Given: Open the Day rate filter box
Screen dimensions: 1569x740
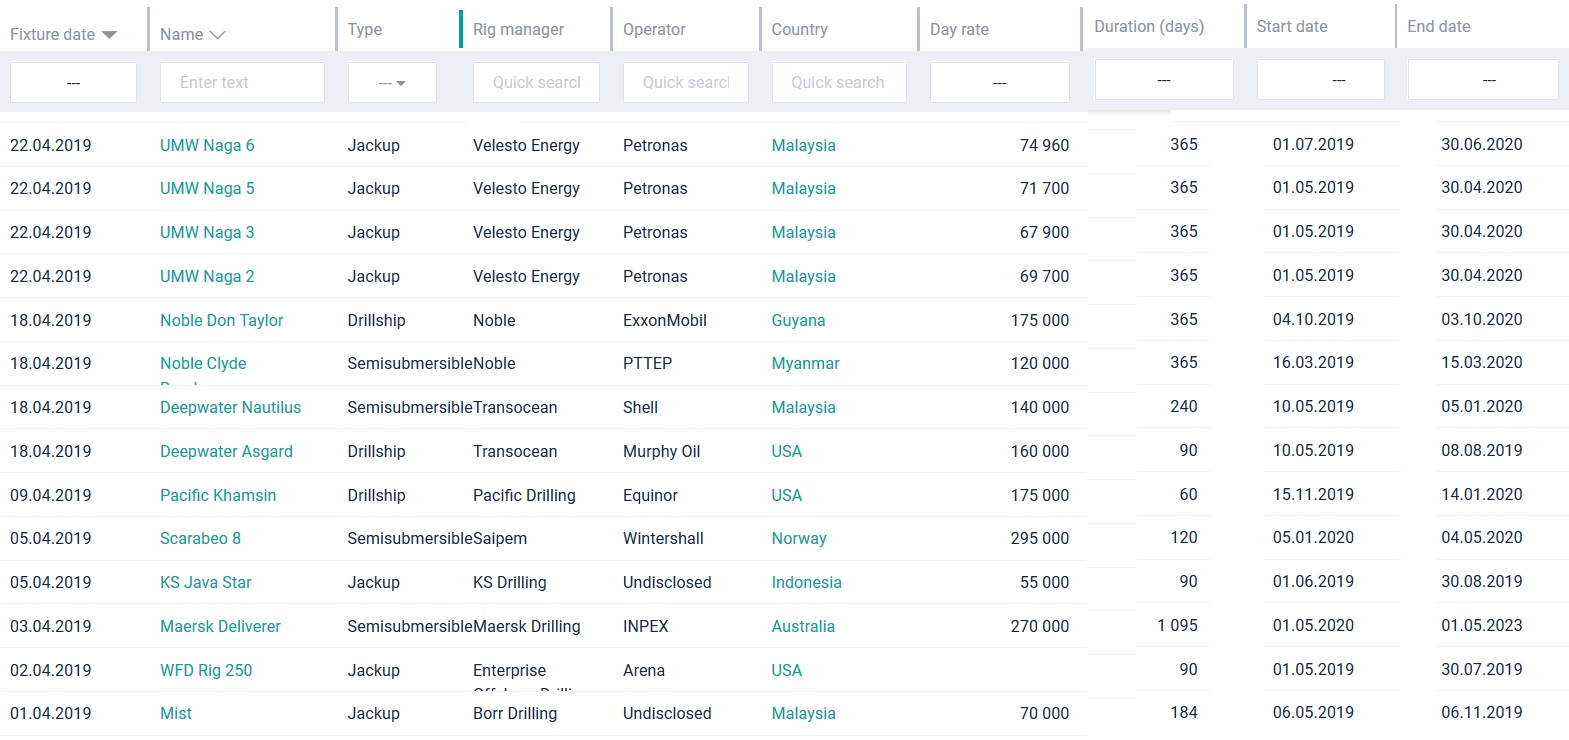Looking at the screenshot, I should coord(999,83).
